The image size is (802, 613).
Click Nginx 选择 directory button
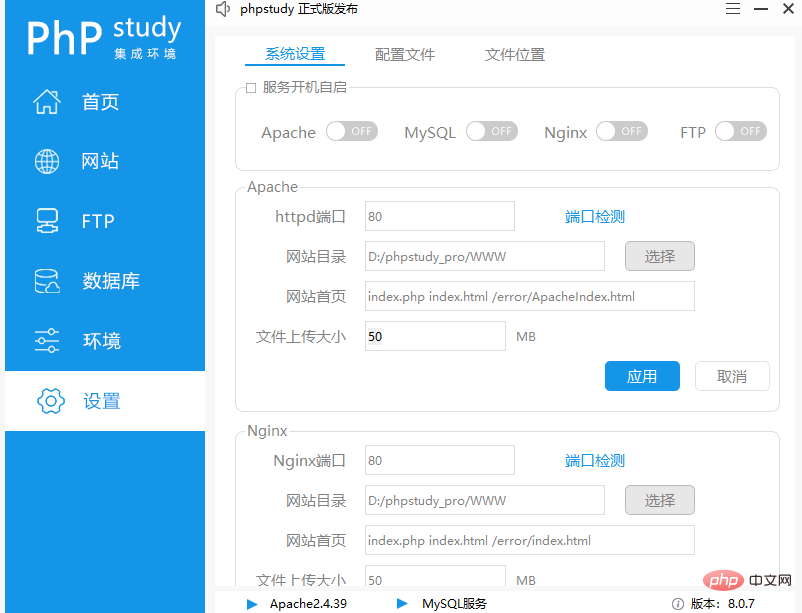(660, 500)
